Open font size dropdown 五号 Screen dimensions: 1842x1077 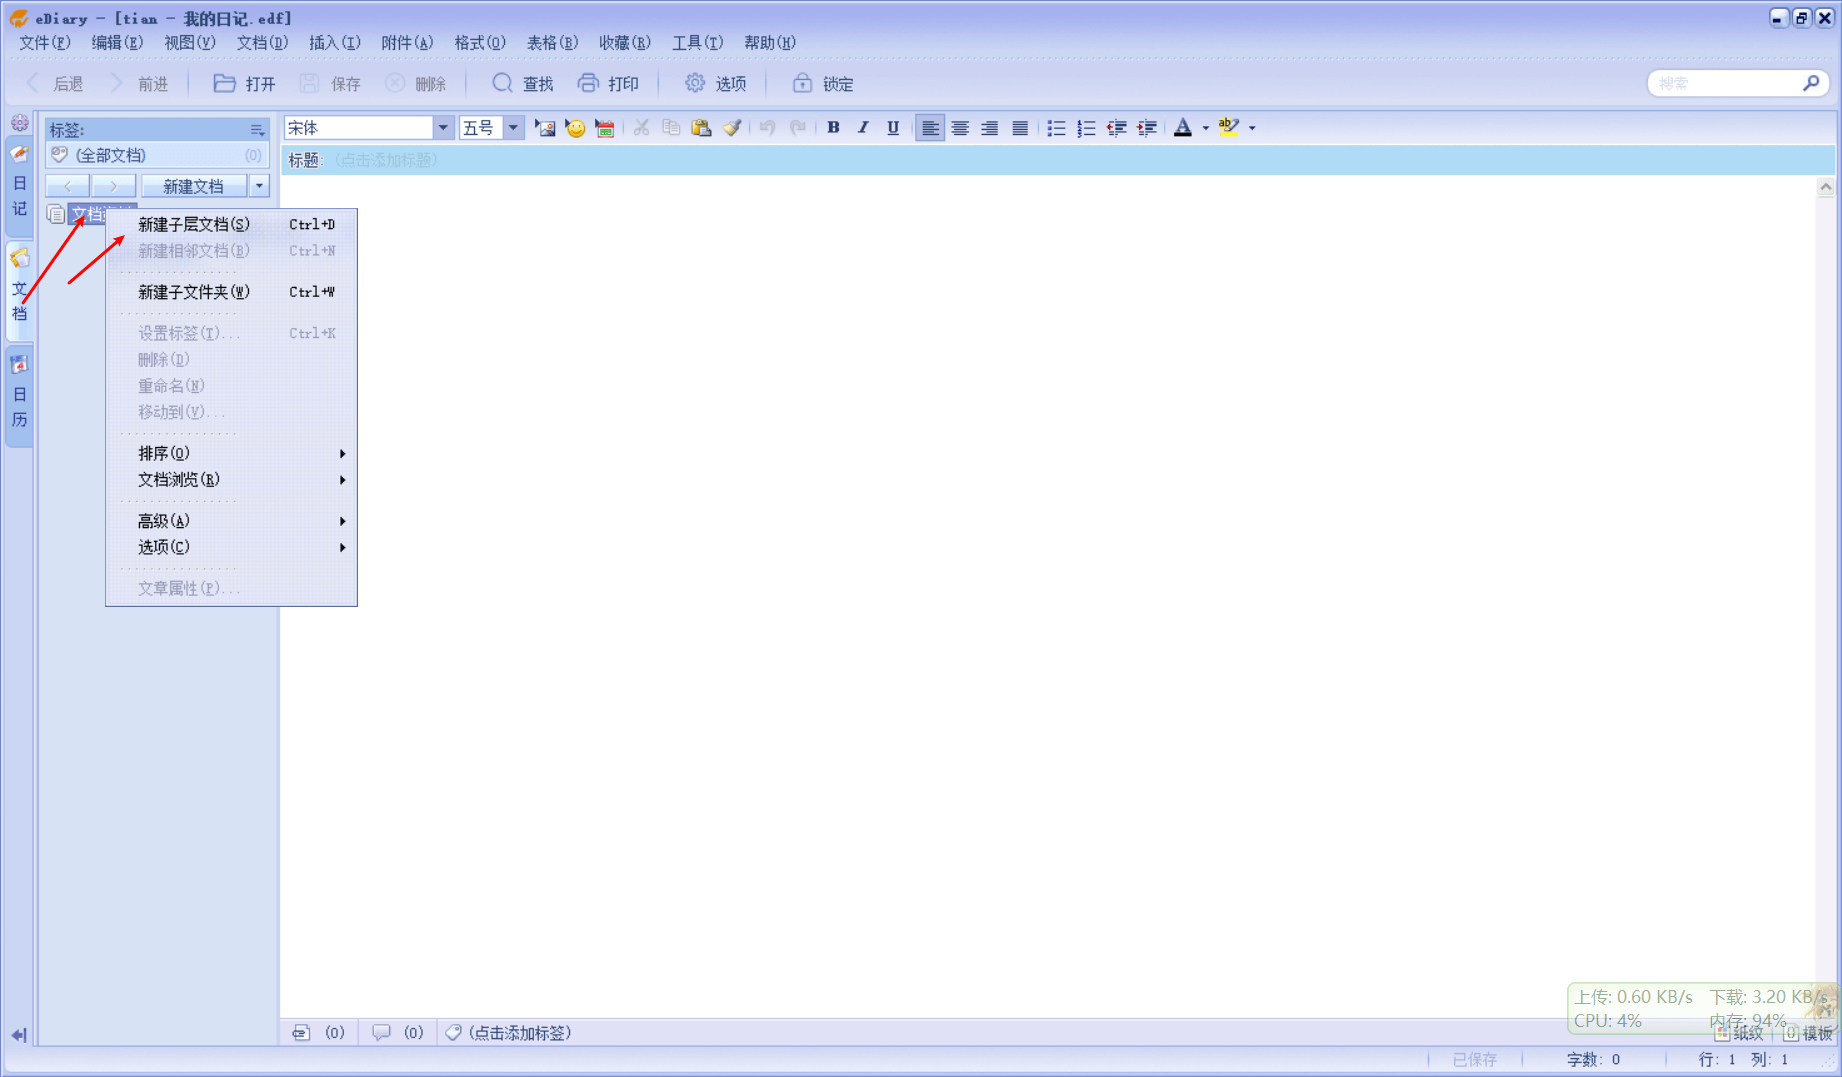click(513, 128)
